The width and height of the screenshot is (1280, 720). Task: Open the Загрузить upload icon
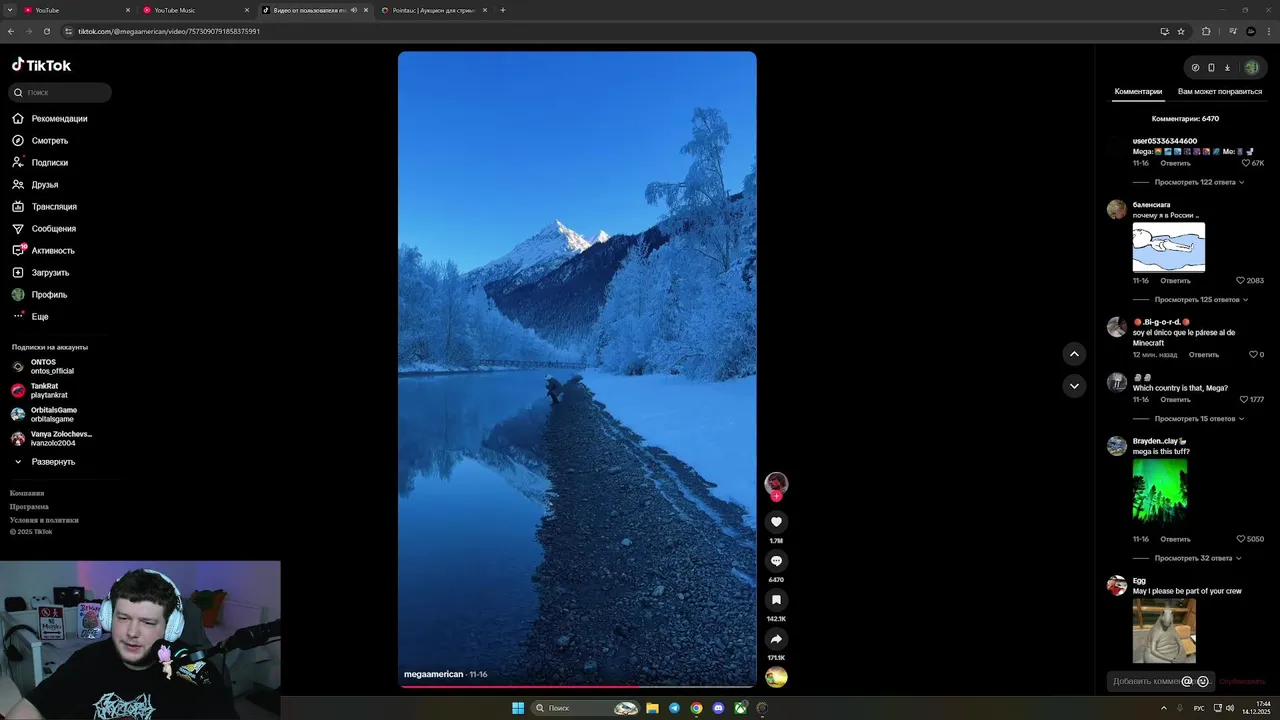tap(18, 272)
